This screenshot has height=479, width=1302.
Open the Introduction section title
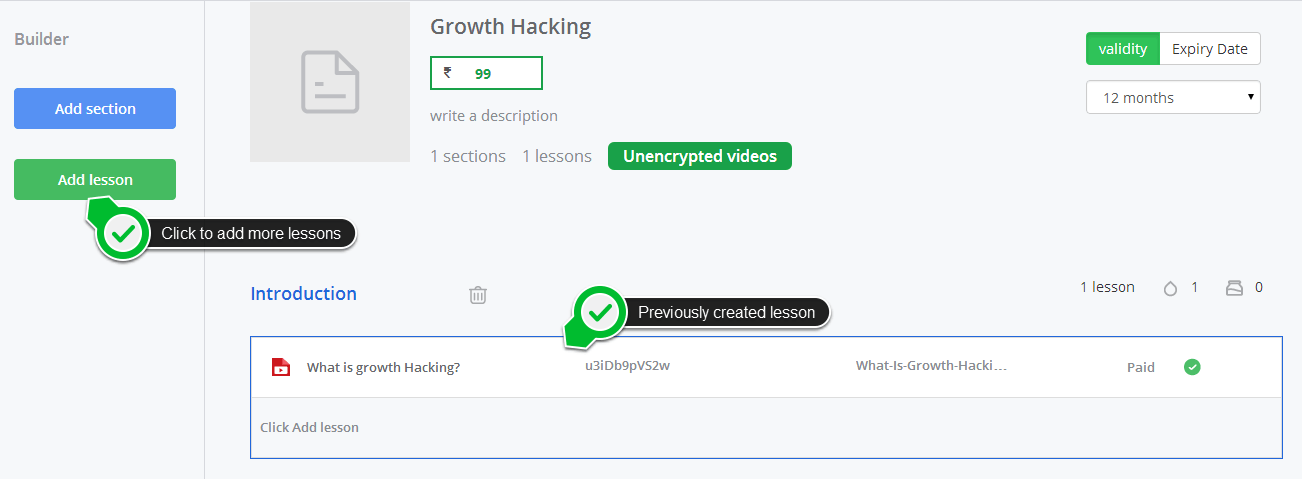click(x=303, y=294)
